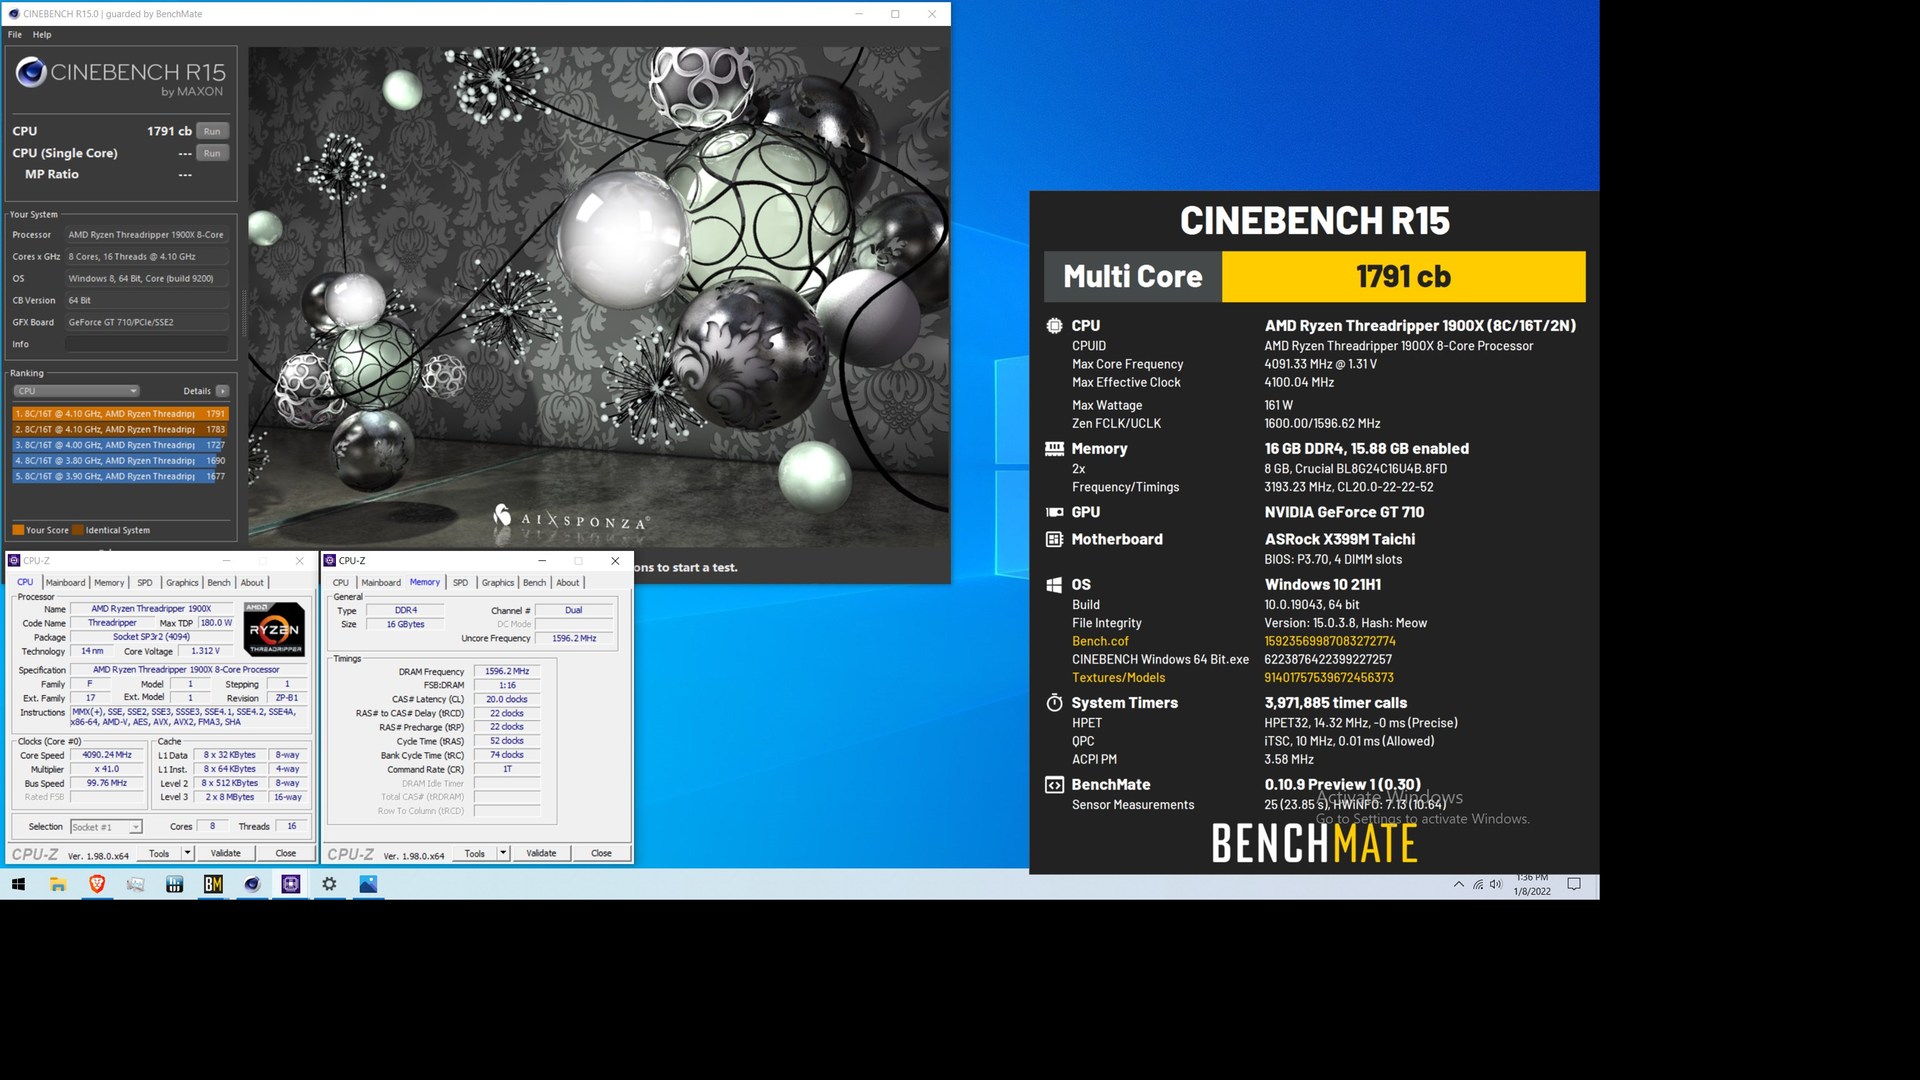Image resolution: width=1920 pixels, height=1080 pixels.
Task: Switch to Cinebench via its taskbar icon
Action: [x=252, y=884]
